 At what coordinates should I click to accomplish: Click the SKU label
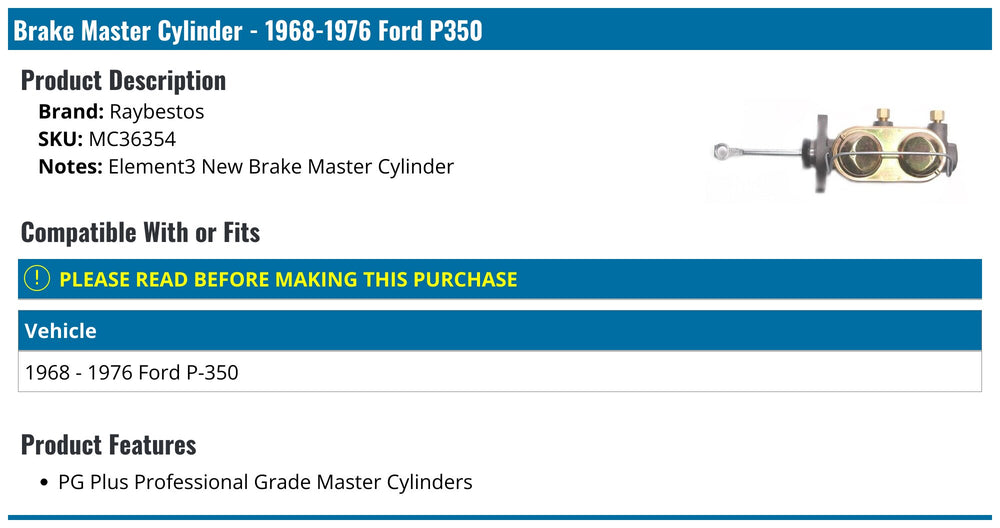click(61, 139)
